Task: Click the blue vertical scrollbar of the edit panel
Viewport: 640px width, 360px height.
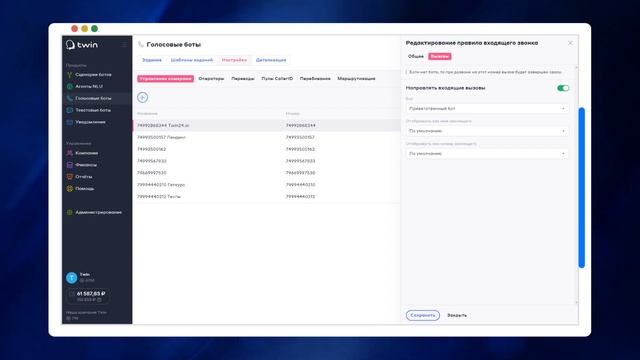Action: click(x=582, y=188)
